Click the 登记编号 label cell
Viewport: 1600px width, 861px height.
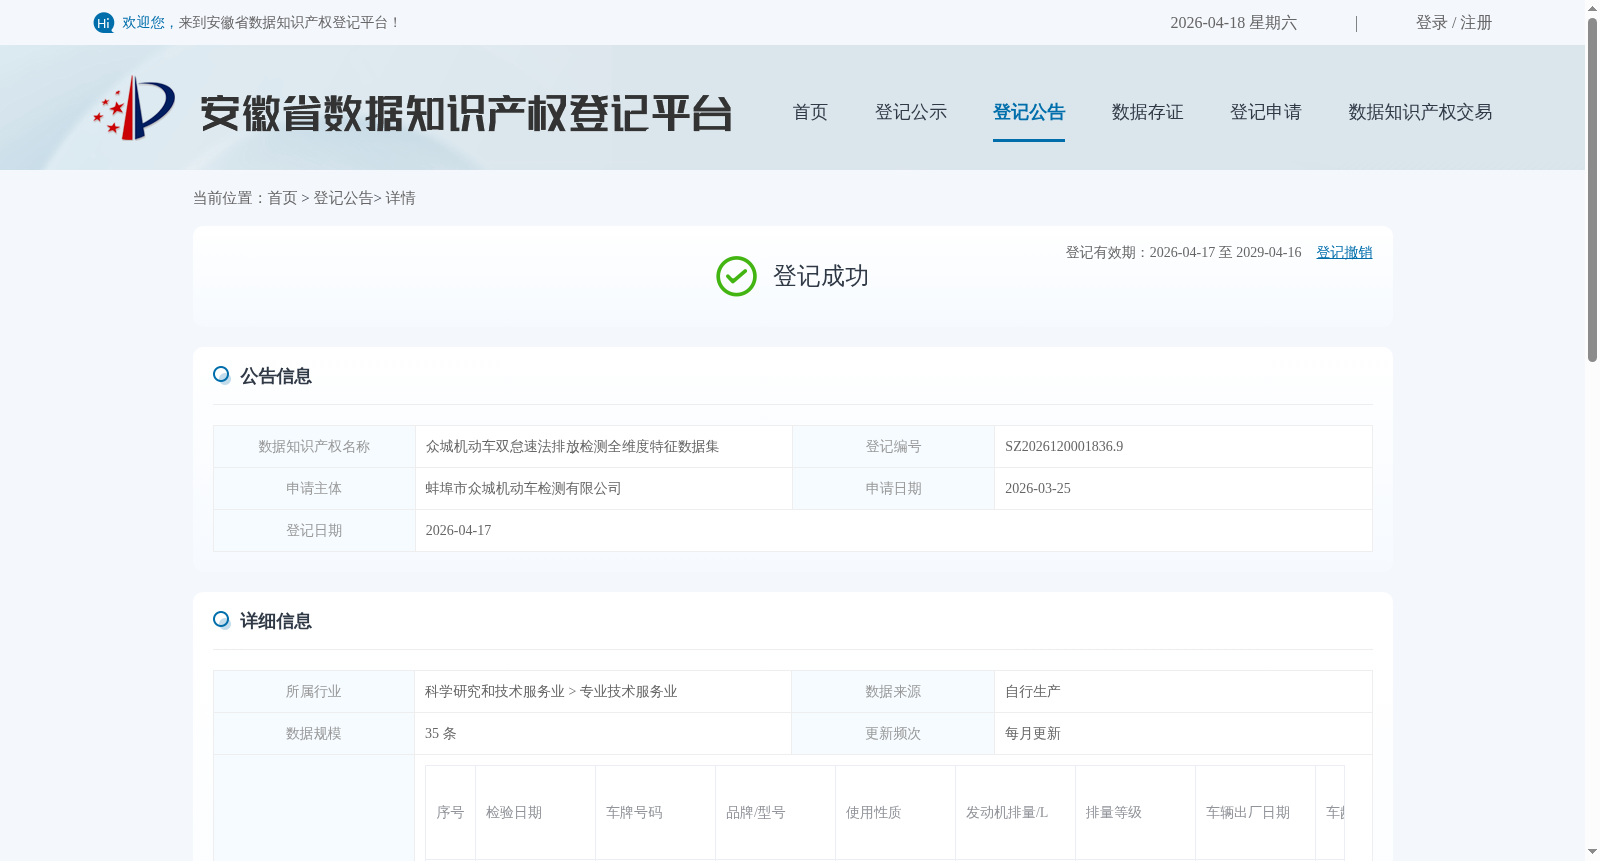tap(893, 446)
